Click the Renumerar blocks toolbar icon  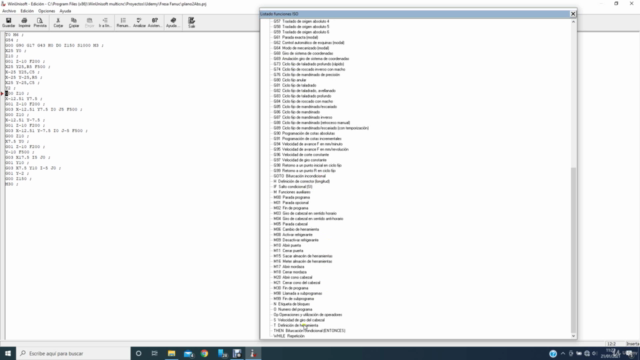[123, 22]
